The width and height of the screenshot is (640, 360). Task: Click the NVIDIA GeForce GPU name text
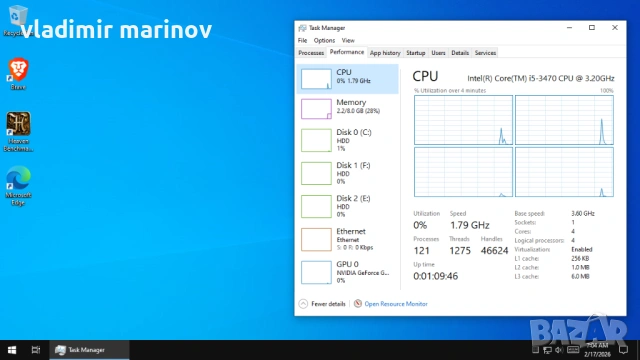tap(362, 273)
